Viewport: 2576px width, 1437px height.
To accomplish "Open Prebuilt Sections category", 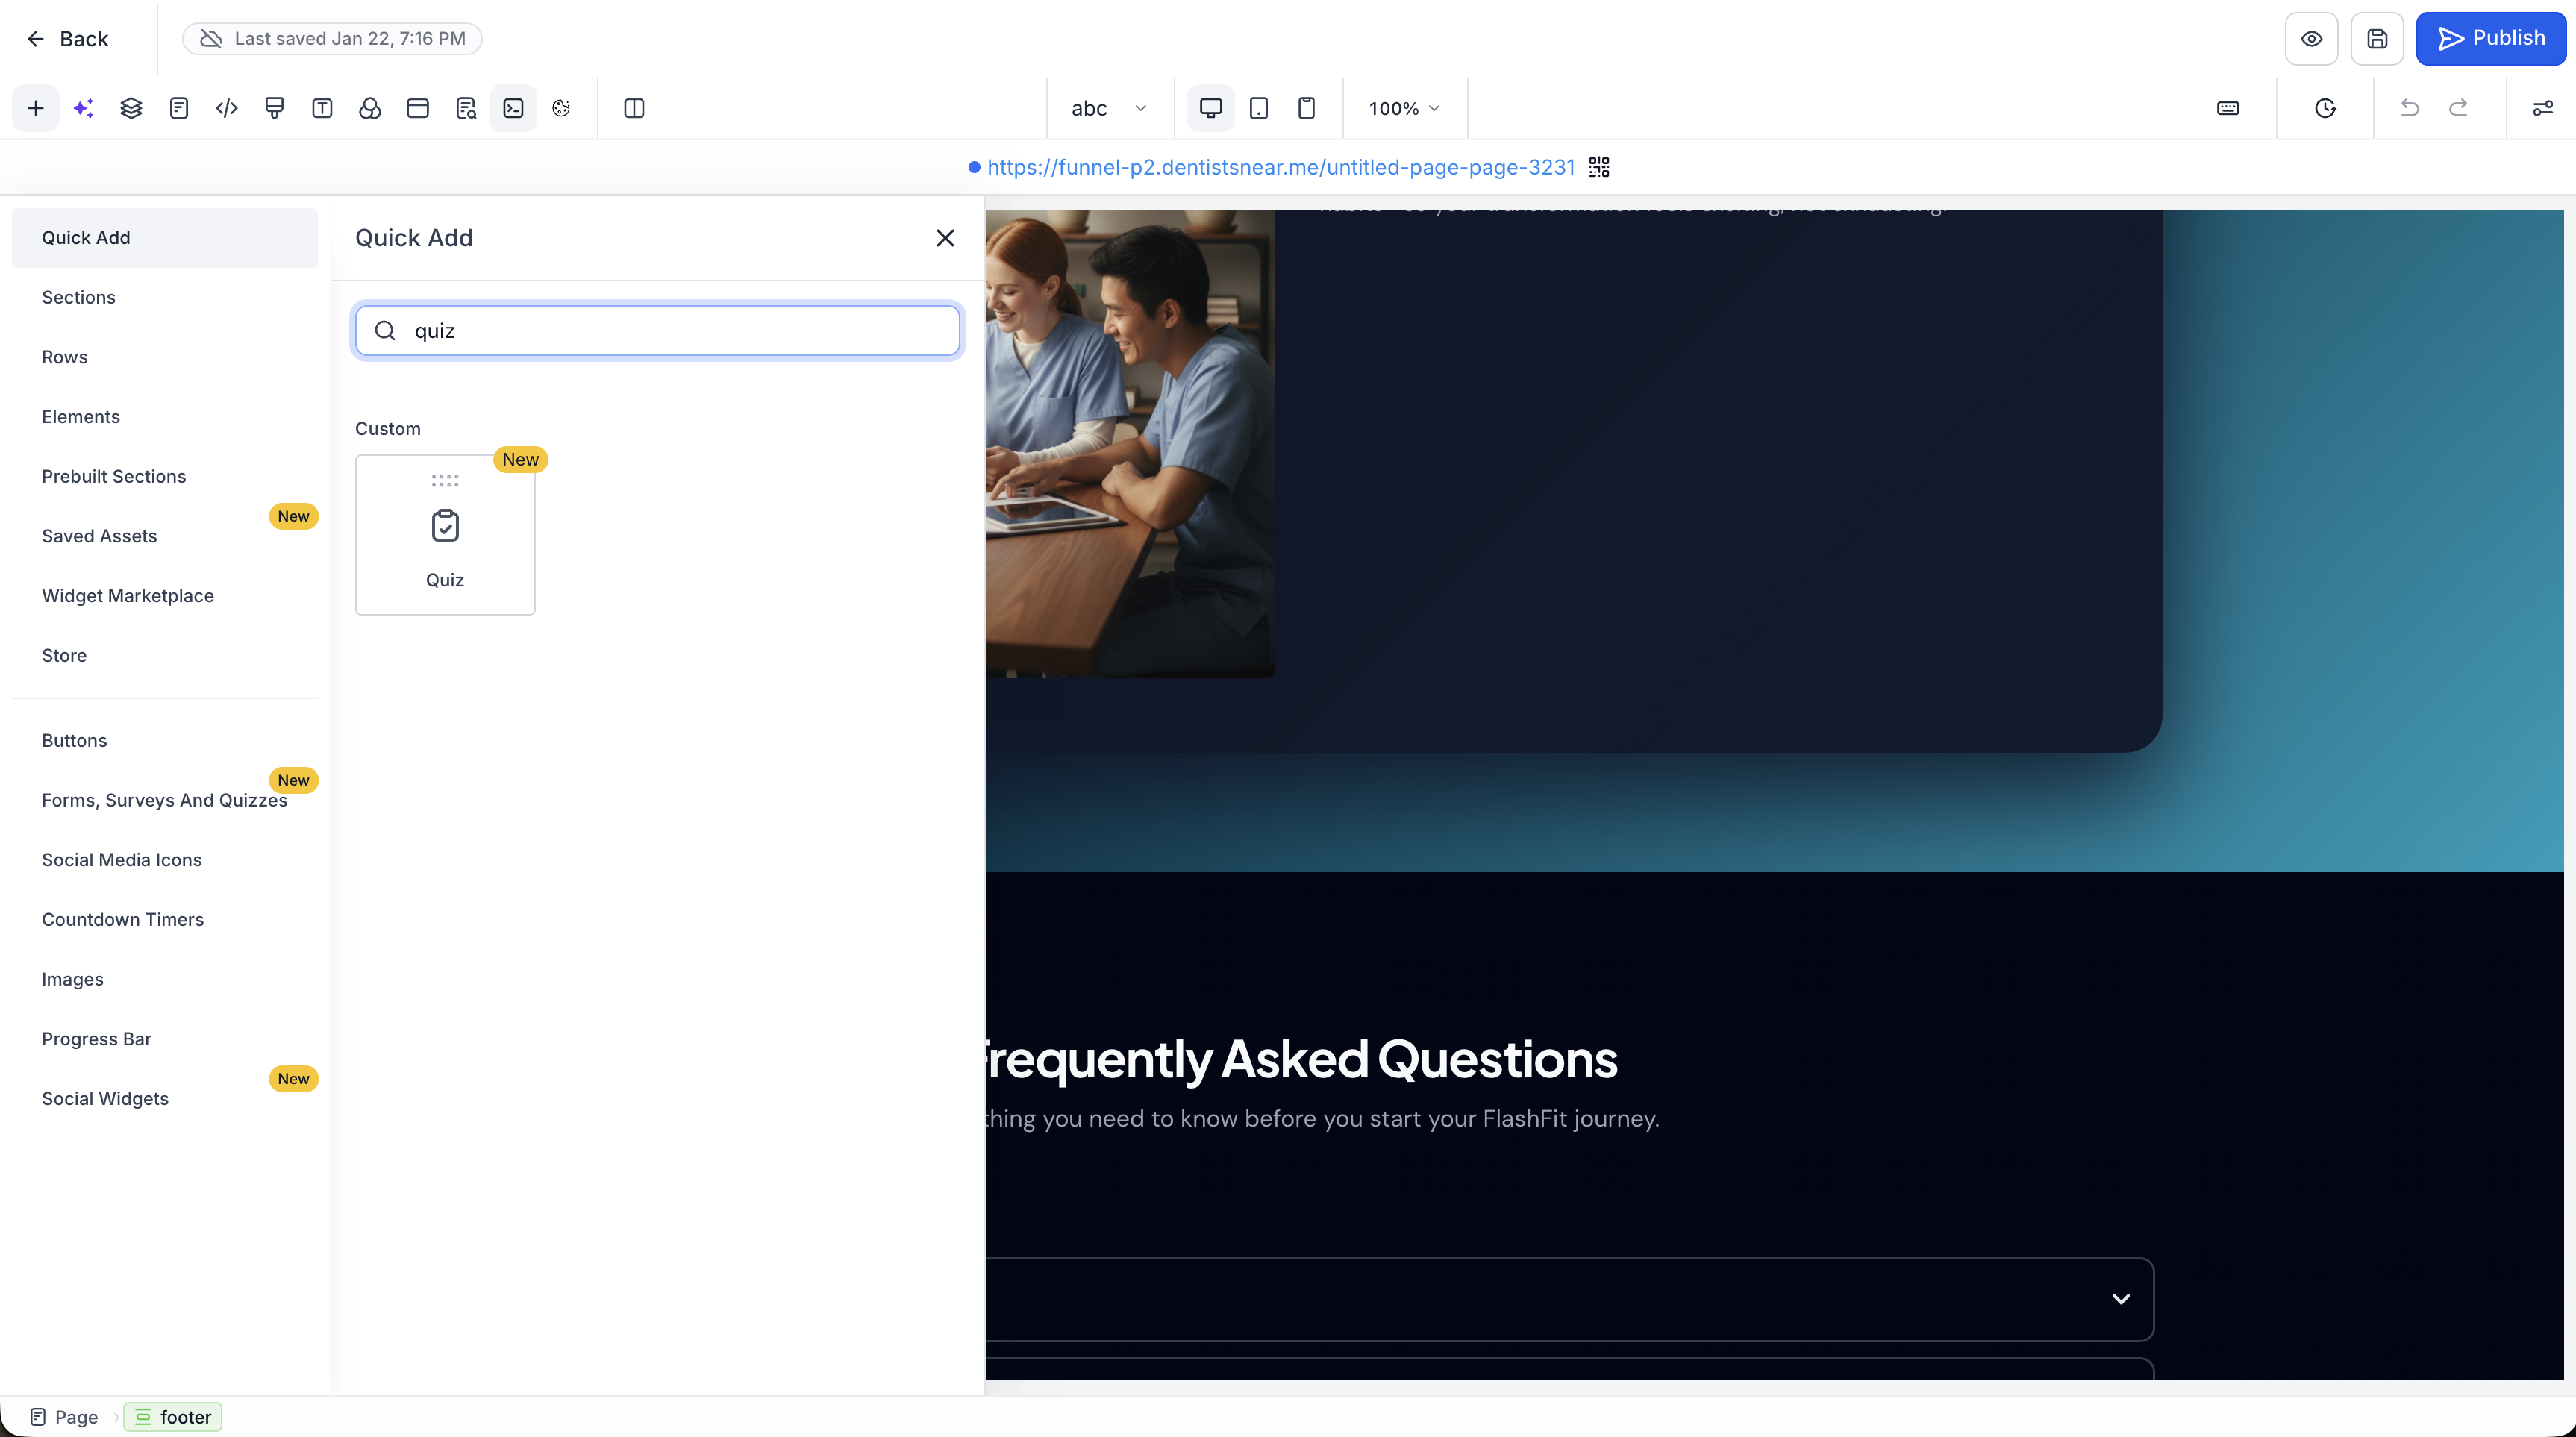I will tap(165, 477).
